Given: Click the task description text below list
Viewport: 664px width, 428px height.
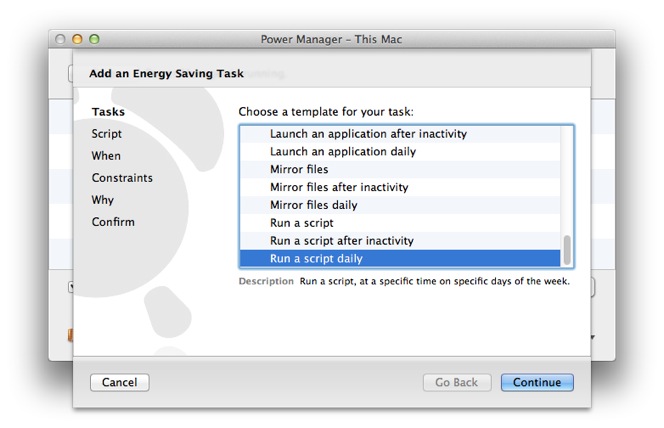Looking at the screenshot, I should click(434, 282).
